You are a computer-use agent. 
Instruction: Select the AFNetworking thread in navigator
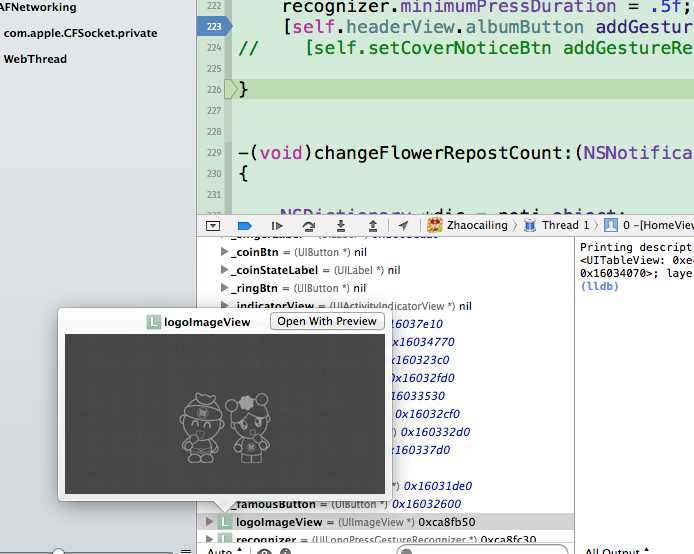pyautogui.click(x=38, y=7)
